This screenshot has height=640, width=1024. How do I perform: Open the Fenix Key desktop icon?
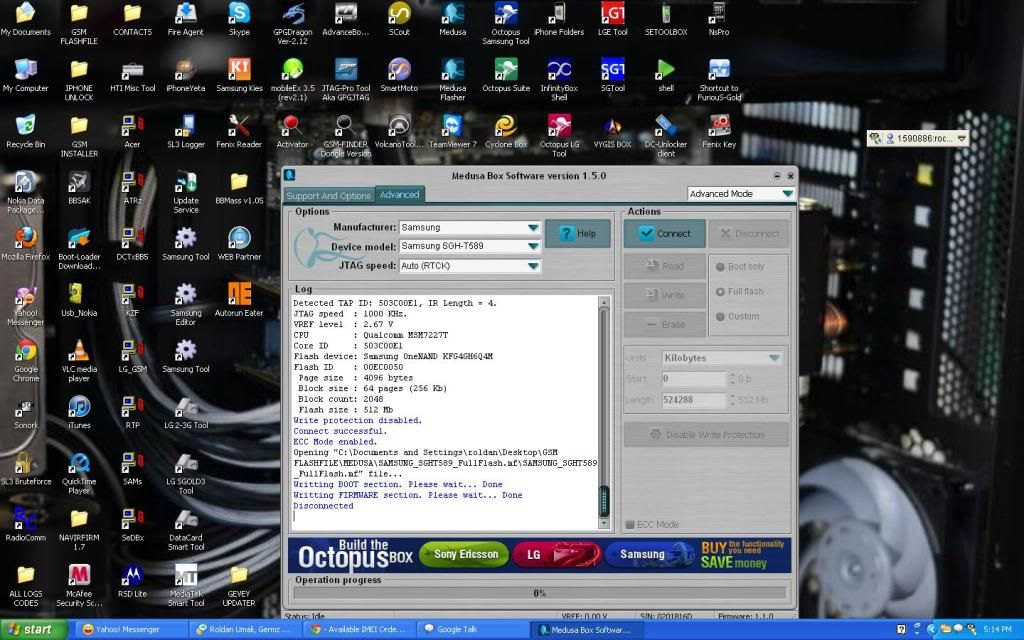pos(719,131)
